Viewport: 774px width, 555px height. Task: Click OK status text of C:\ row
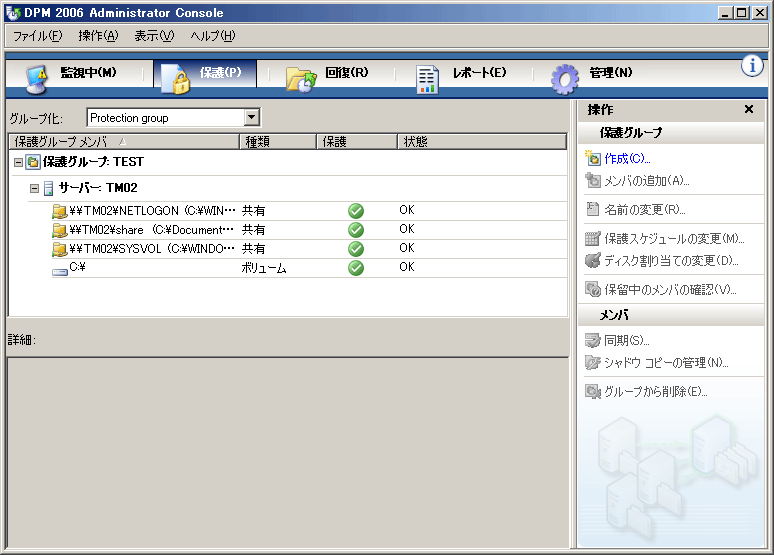coord(407,267)
